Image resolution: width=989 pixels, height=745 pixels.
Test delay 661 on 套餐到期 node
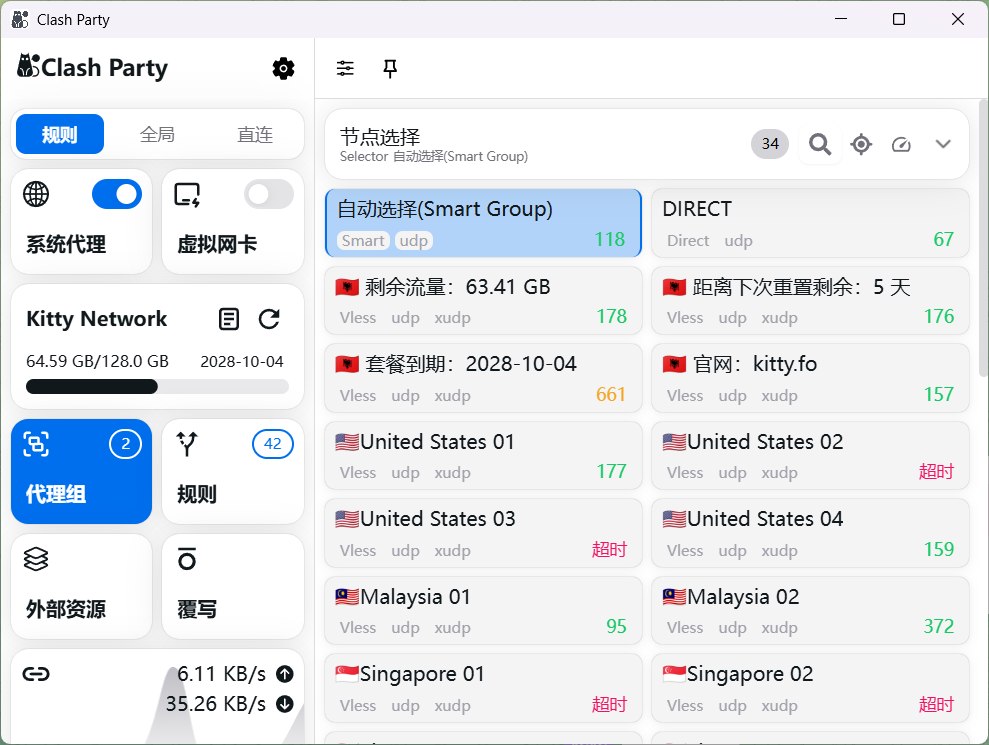pyautogui.click(x=611, y=395)
